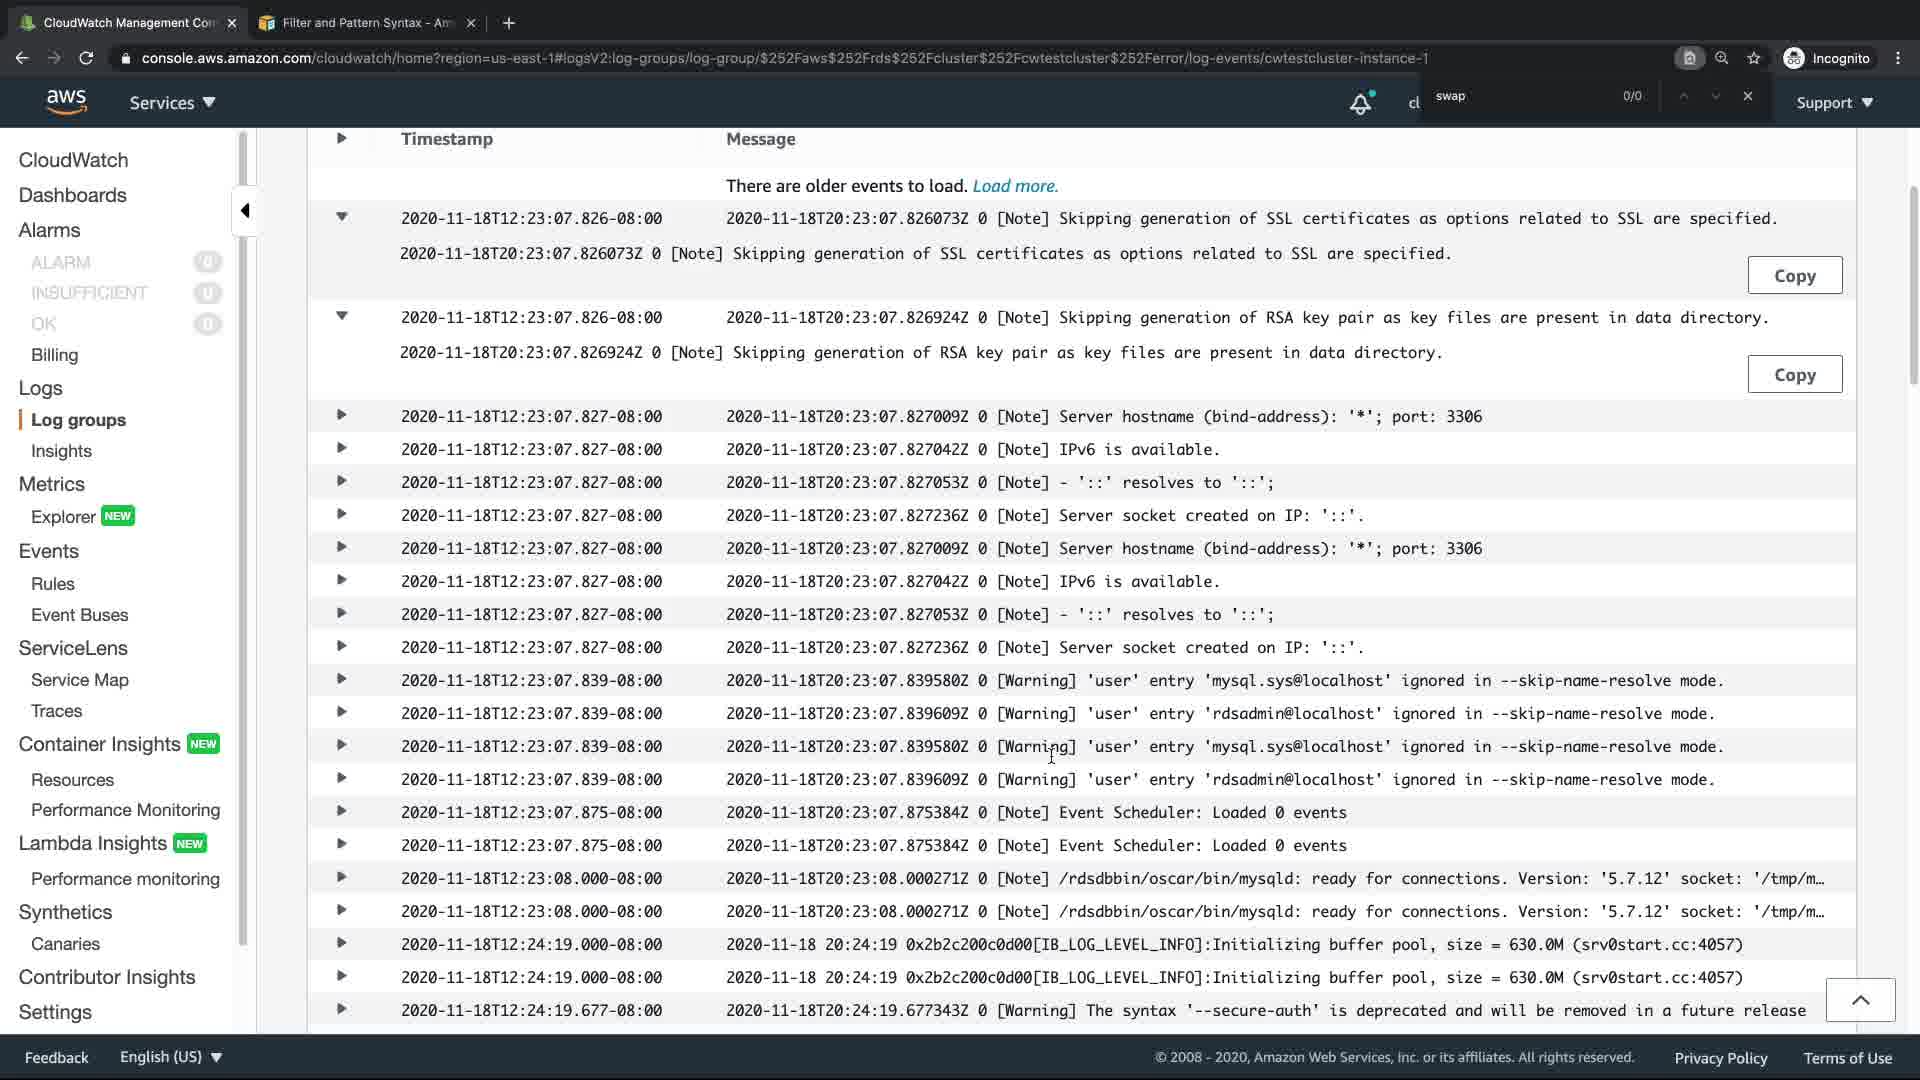
Task: Click browser reload page icon
Action: tap(86, 58)
